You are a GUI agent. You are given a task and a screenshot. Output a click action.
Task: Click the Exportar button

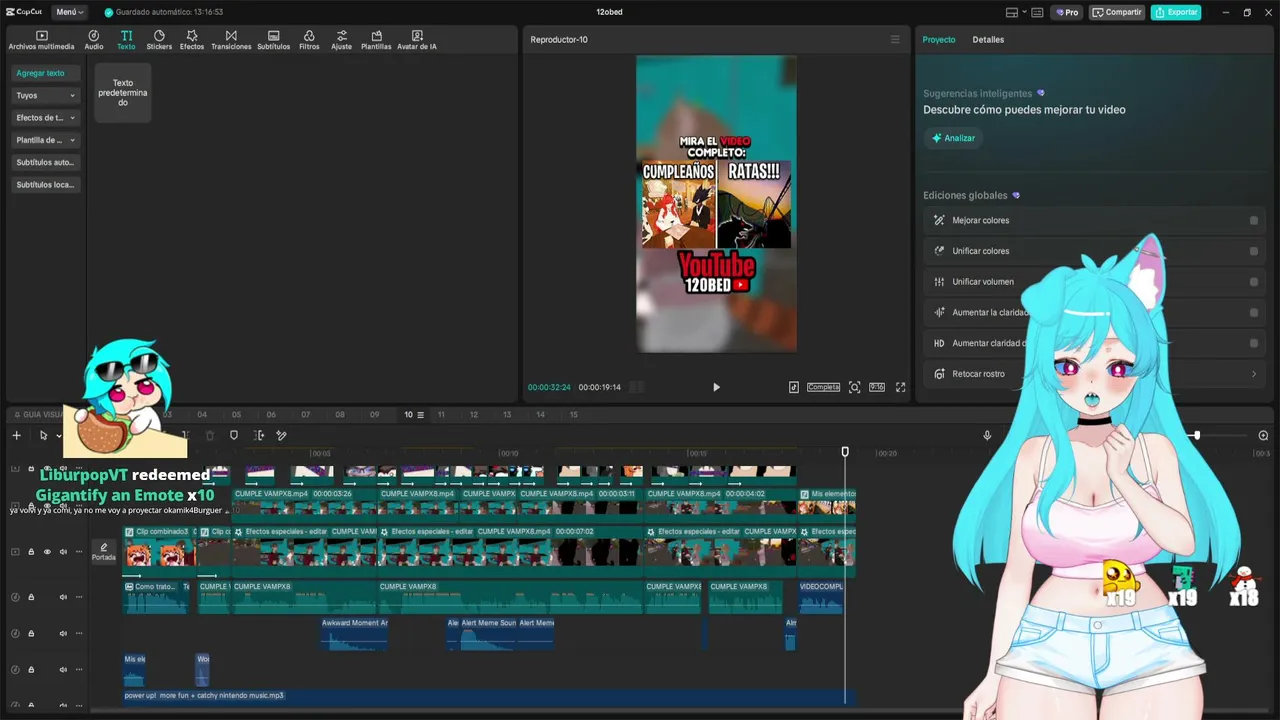[1176, 13]
